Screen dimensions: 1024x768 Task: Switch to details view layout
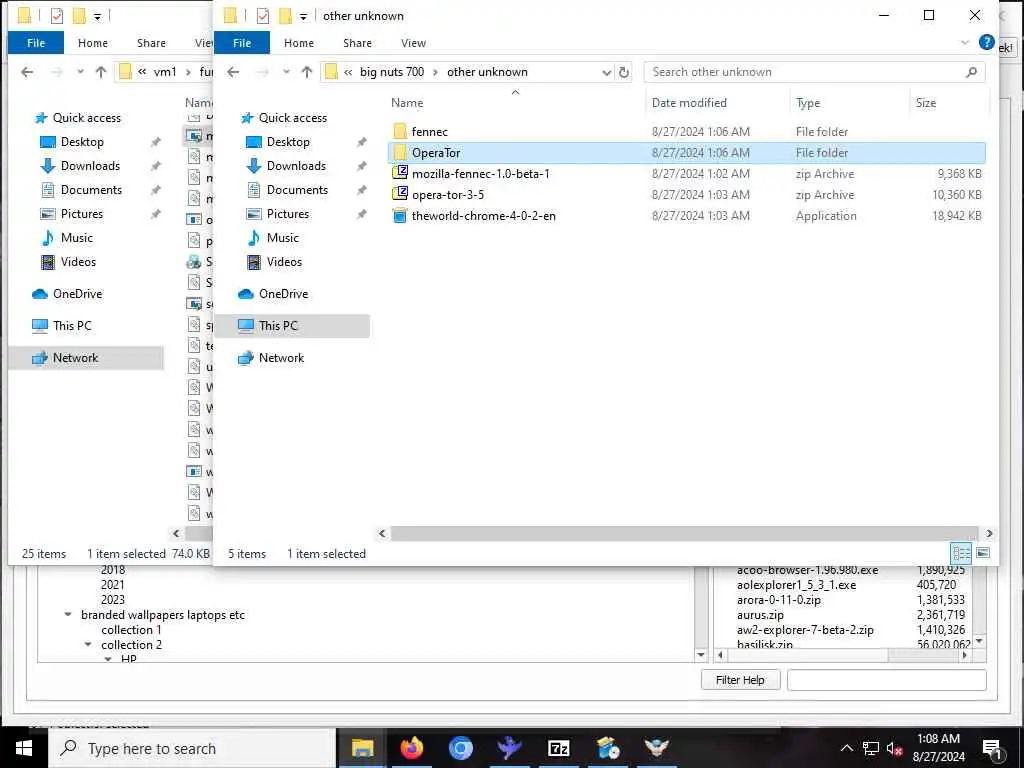point(961,553)
